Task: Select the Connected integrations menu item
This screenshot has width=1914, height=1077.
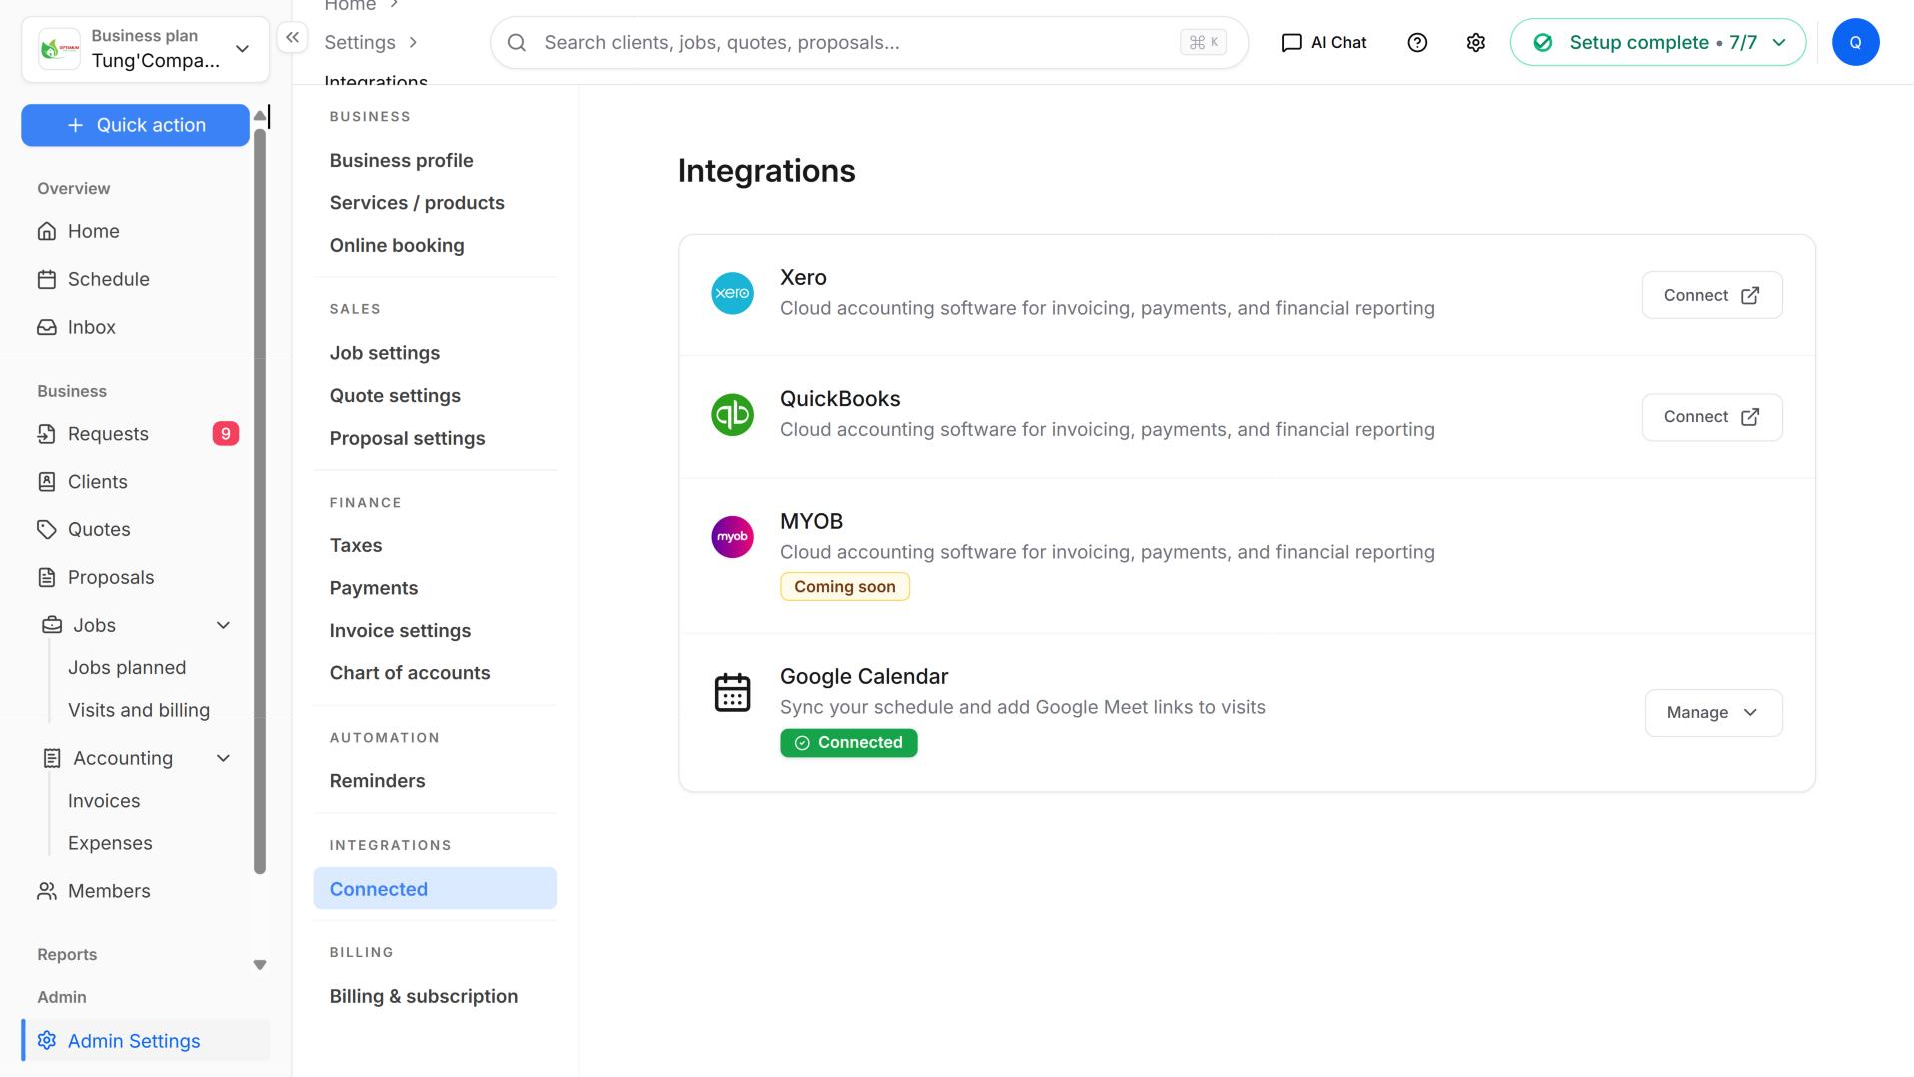Action: (435, 889)
